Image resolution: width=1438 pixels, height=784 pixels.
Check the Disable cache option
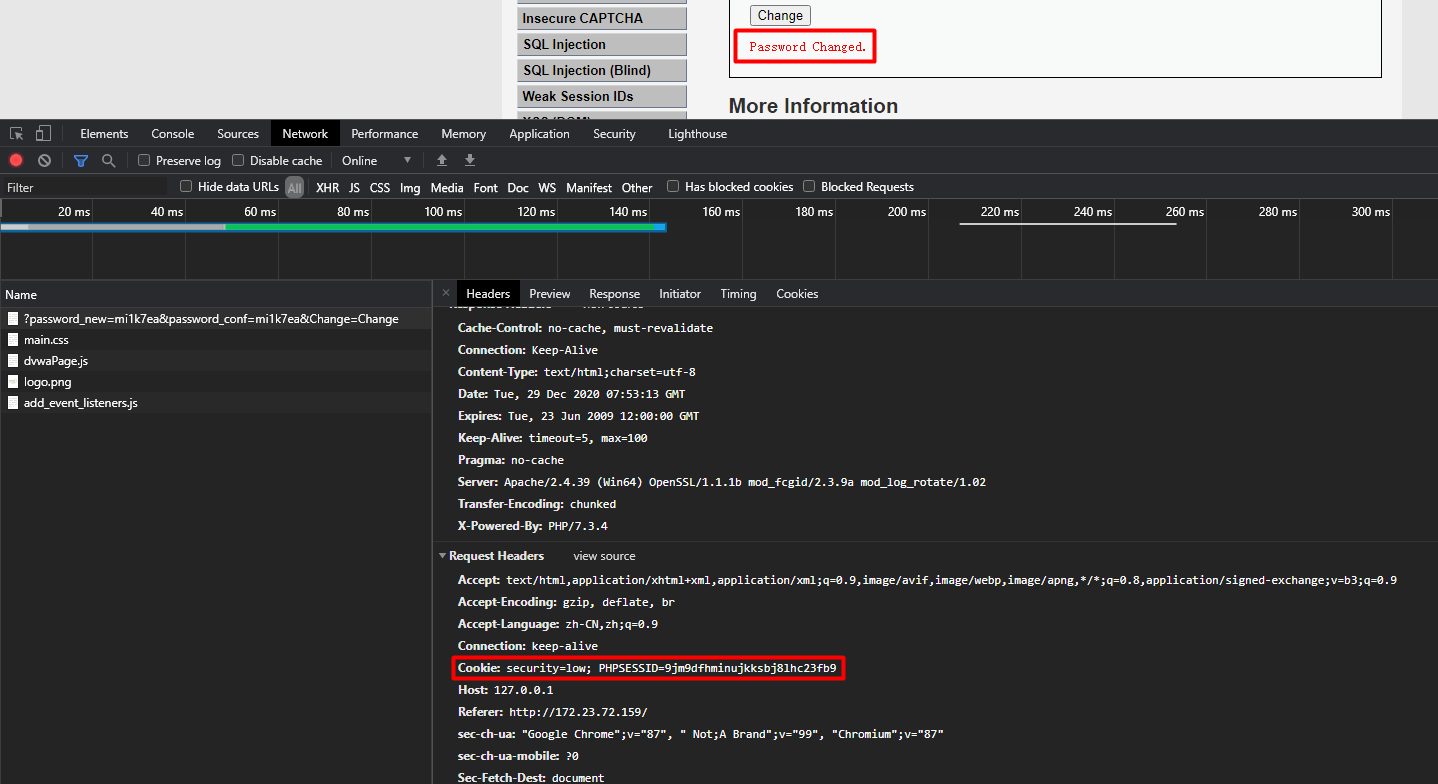point(238,160)
